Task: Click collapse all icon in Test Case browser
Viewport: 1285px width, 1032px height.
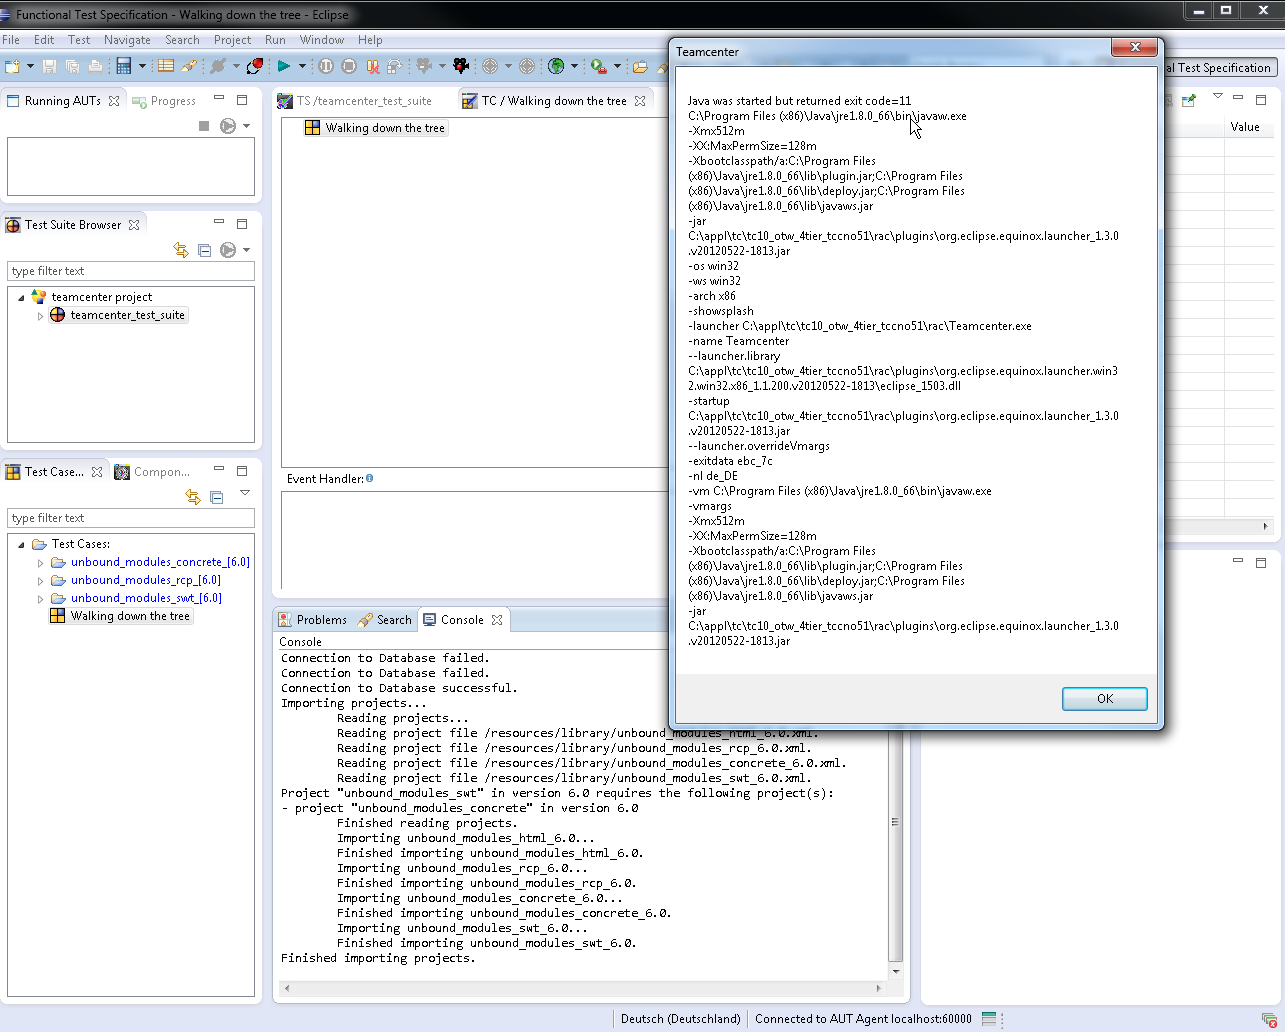Action: 216,497
